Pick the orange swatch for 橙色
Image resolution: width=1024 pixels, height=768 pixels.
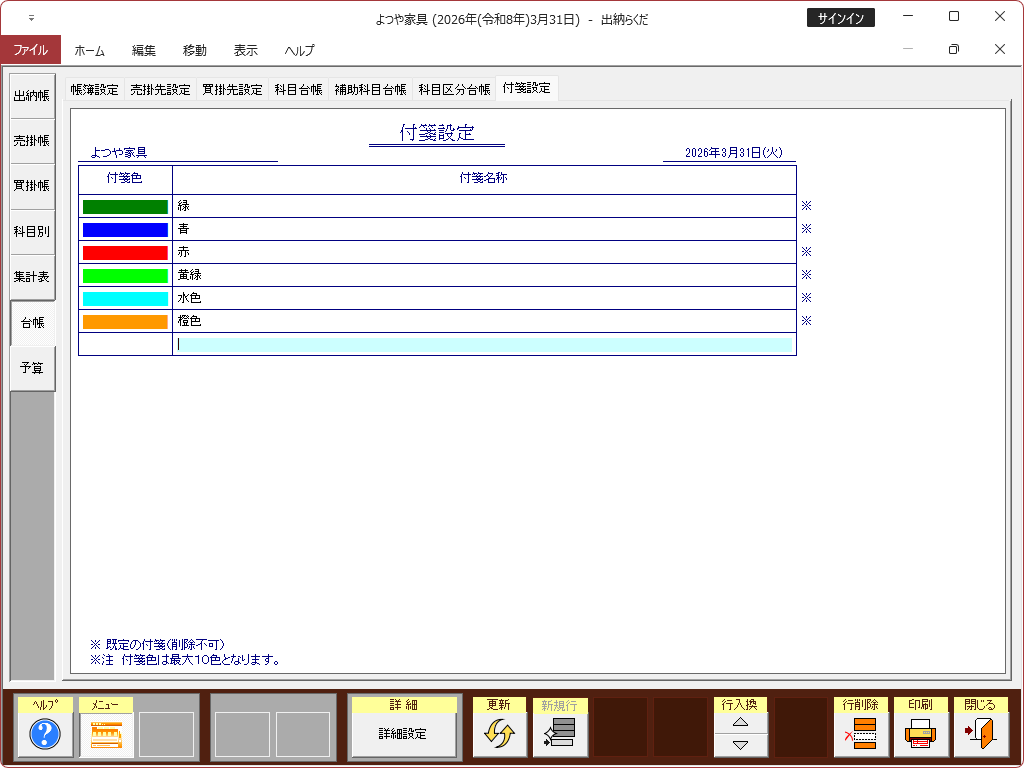[125, 322]
